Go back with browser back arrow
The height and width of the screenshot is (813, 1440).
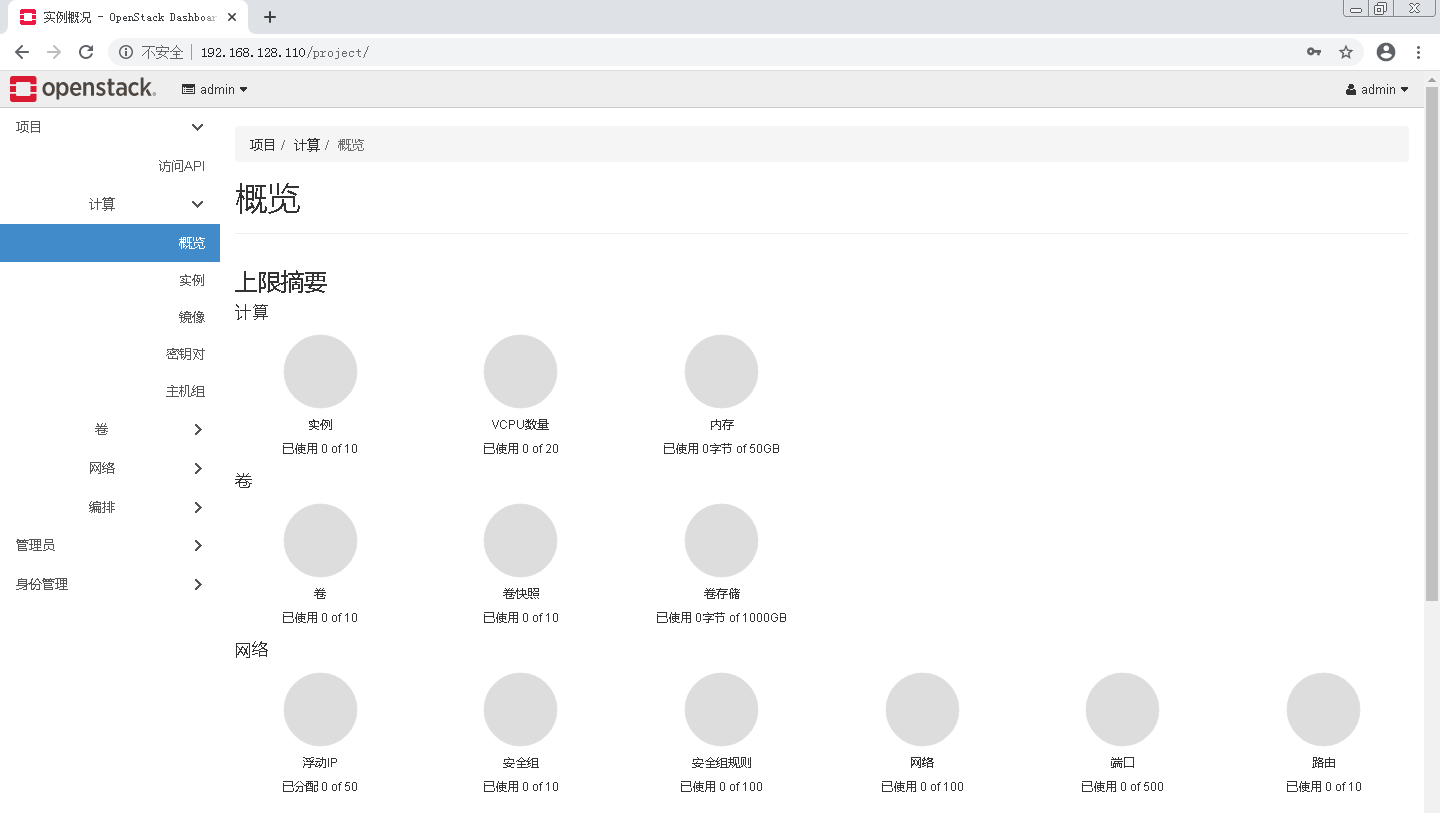22,52
